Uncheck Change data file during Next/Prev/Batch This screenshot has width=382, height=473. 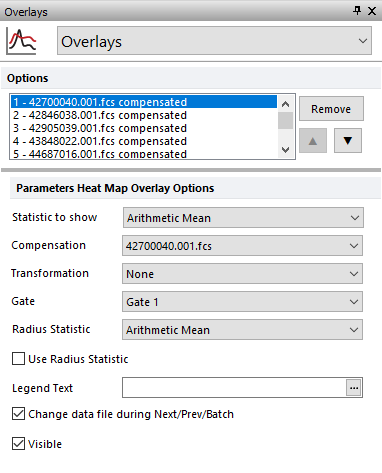(18, 414)
